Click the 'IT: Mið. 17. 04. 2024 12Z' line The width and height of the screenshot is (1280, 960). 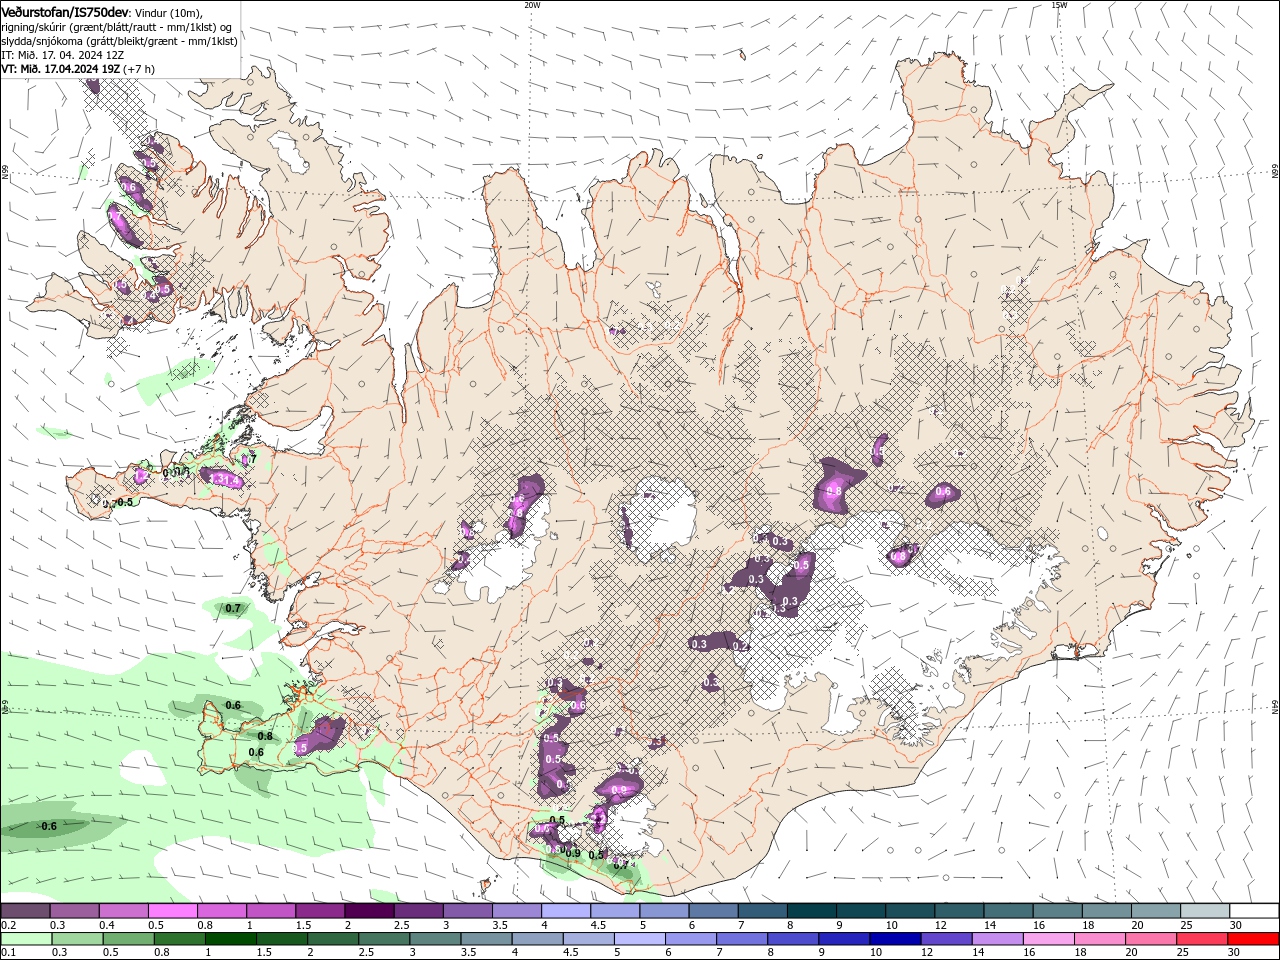click(x=64, y=55)
